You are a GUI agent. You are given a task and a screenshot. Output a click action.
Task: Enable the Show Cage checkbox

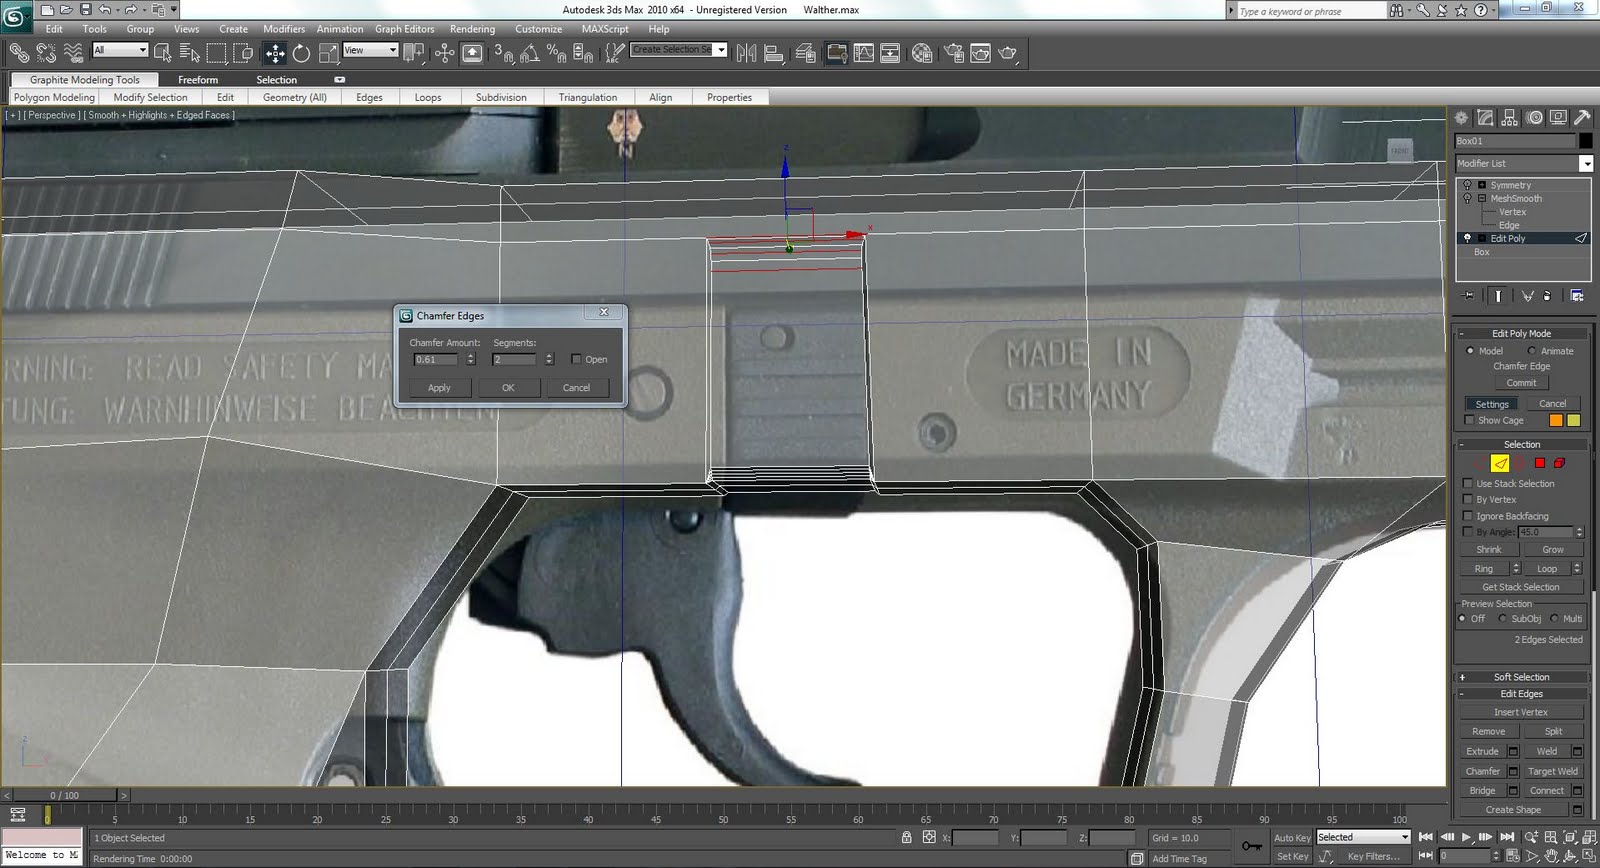click(x=1469, y=420)
